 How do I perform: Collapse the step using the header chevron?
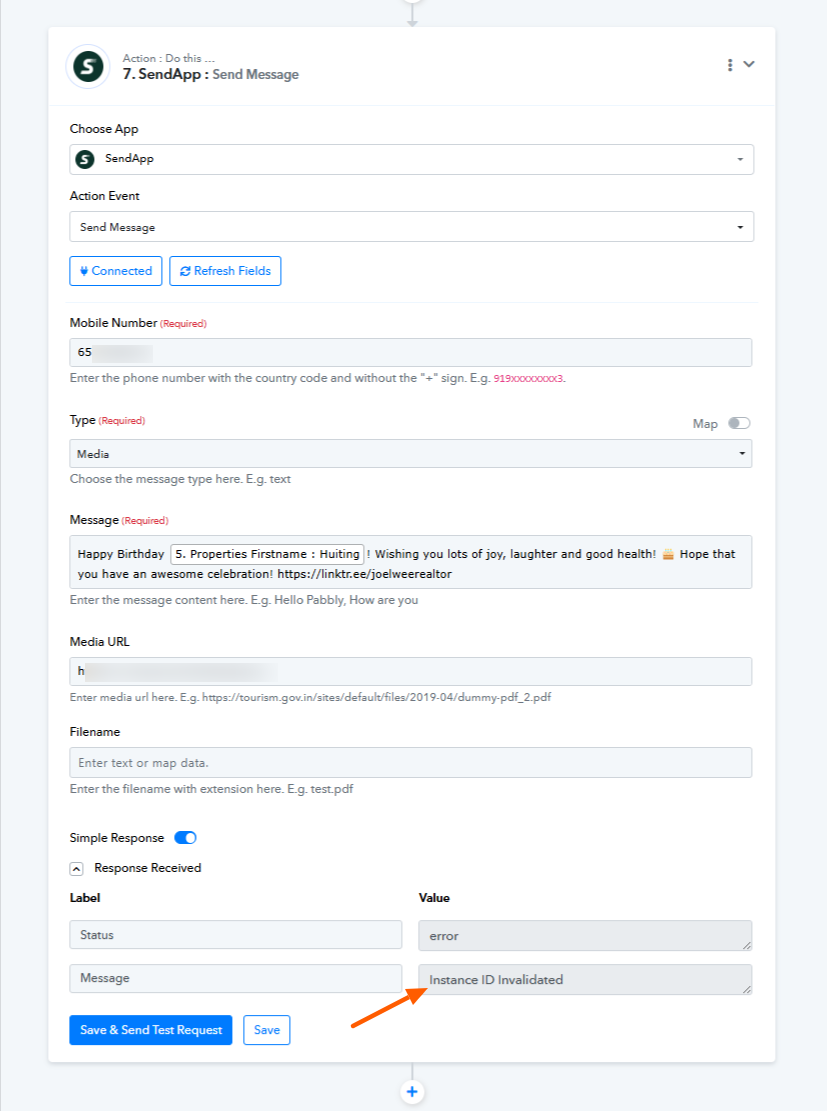pyautogui.click(x=749, y=64)
